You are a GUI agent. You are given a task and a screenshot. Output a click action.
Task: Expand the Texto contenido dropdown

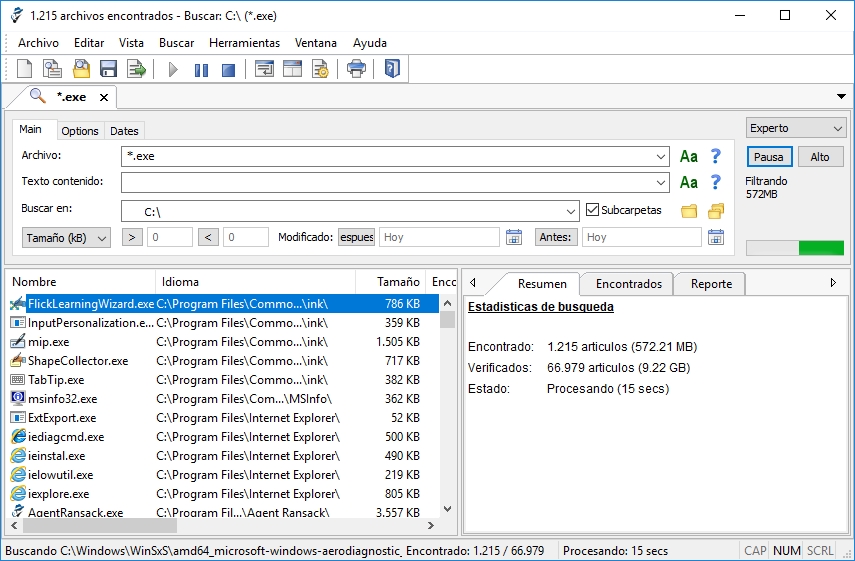tap(660, 183)
